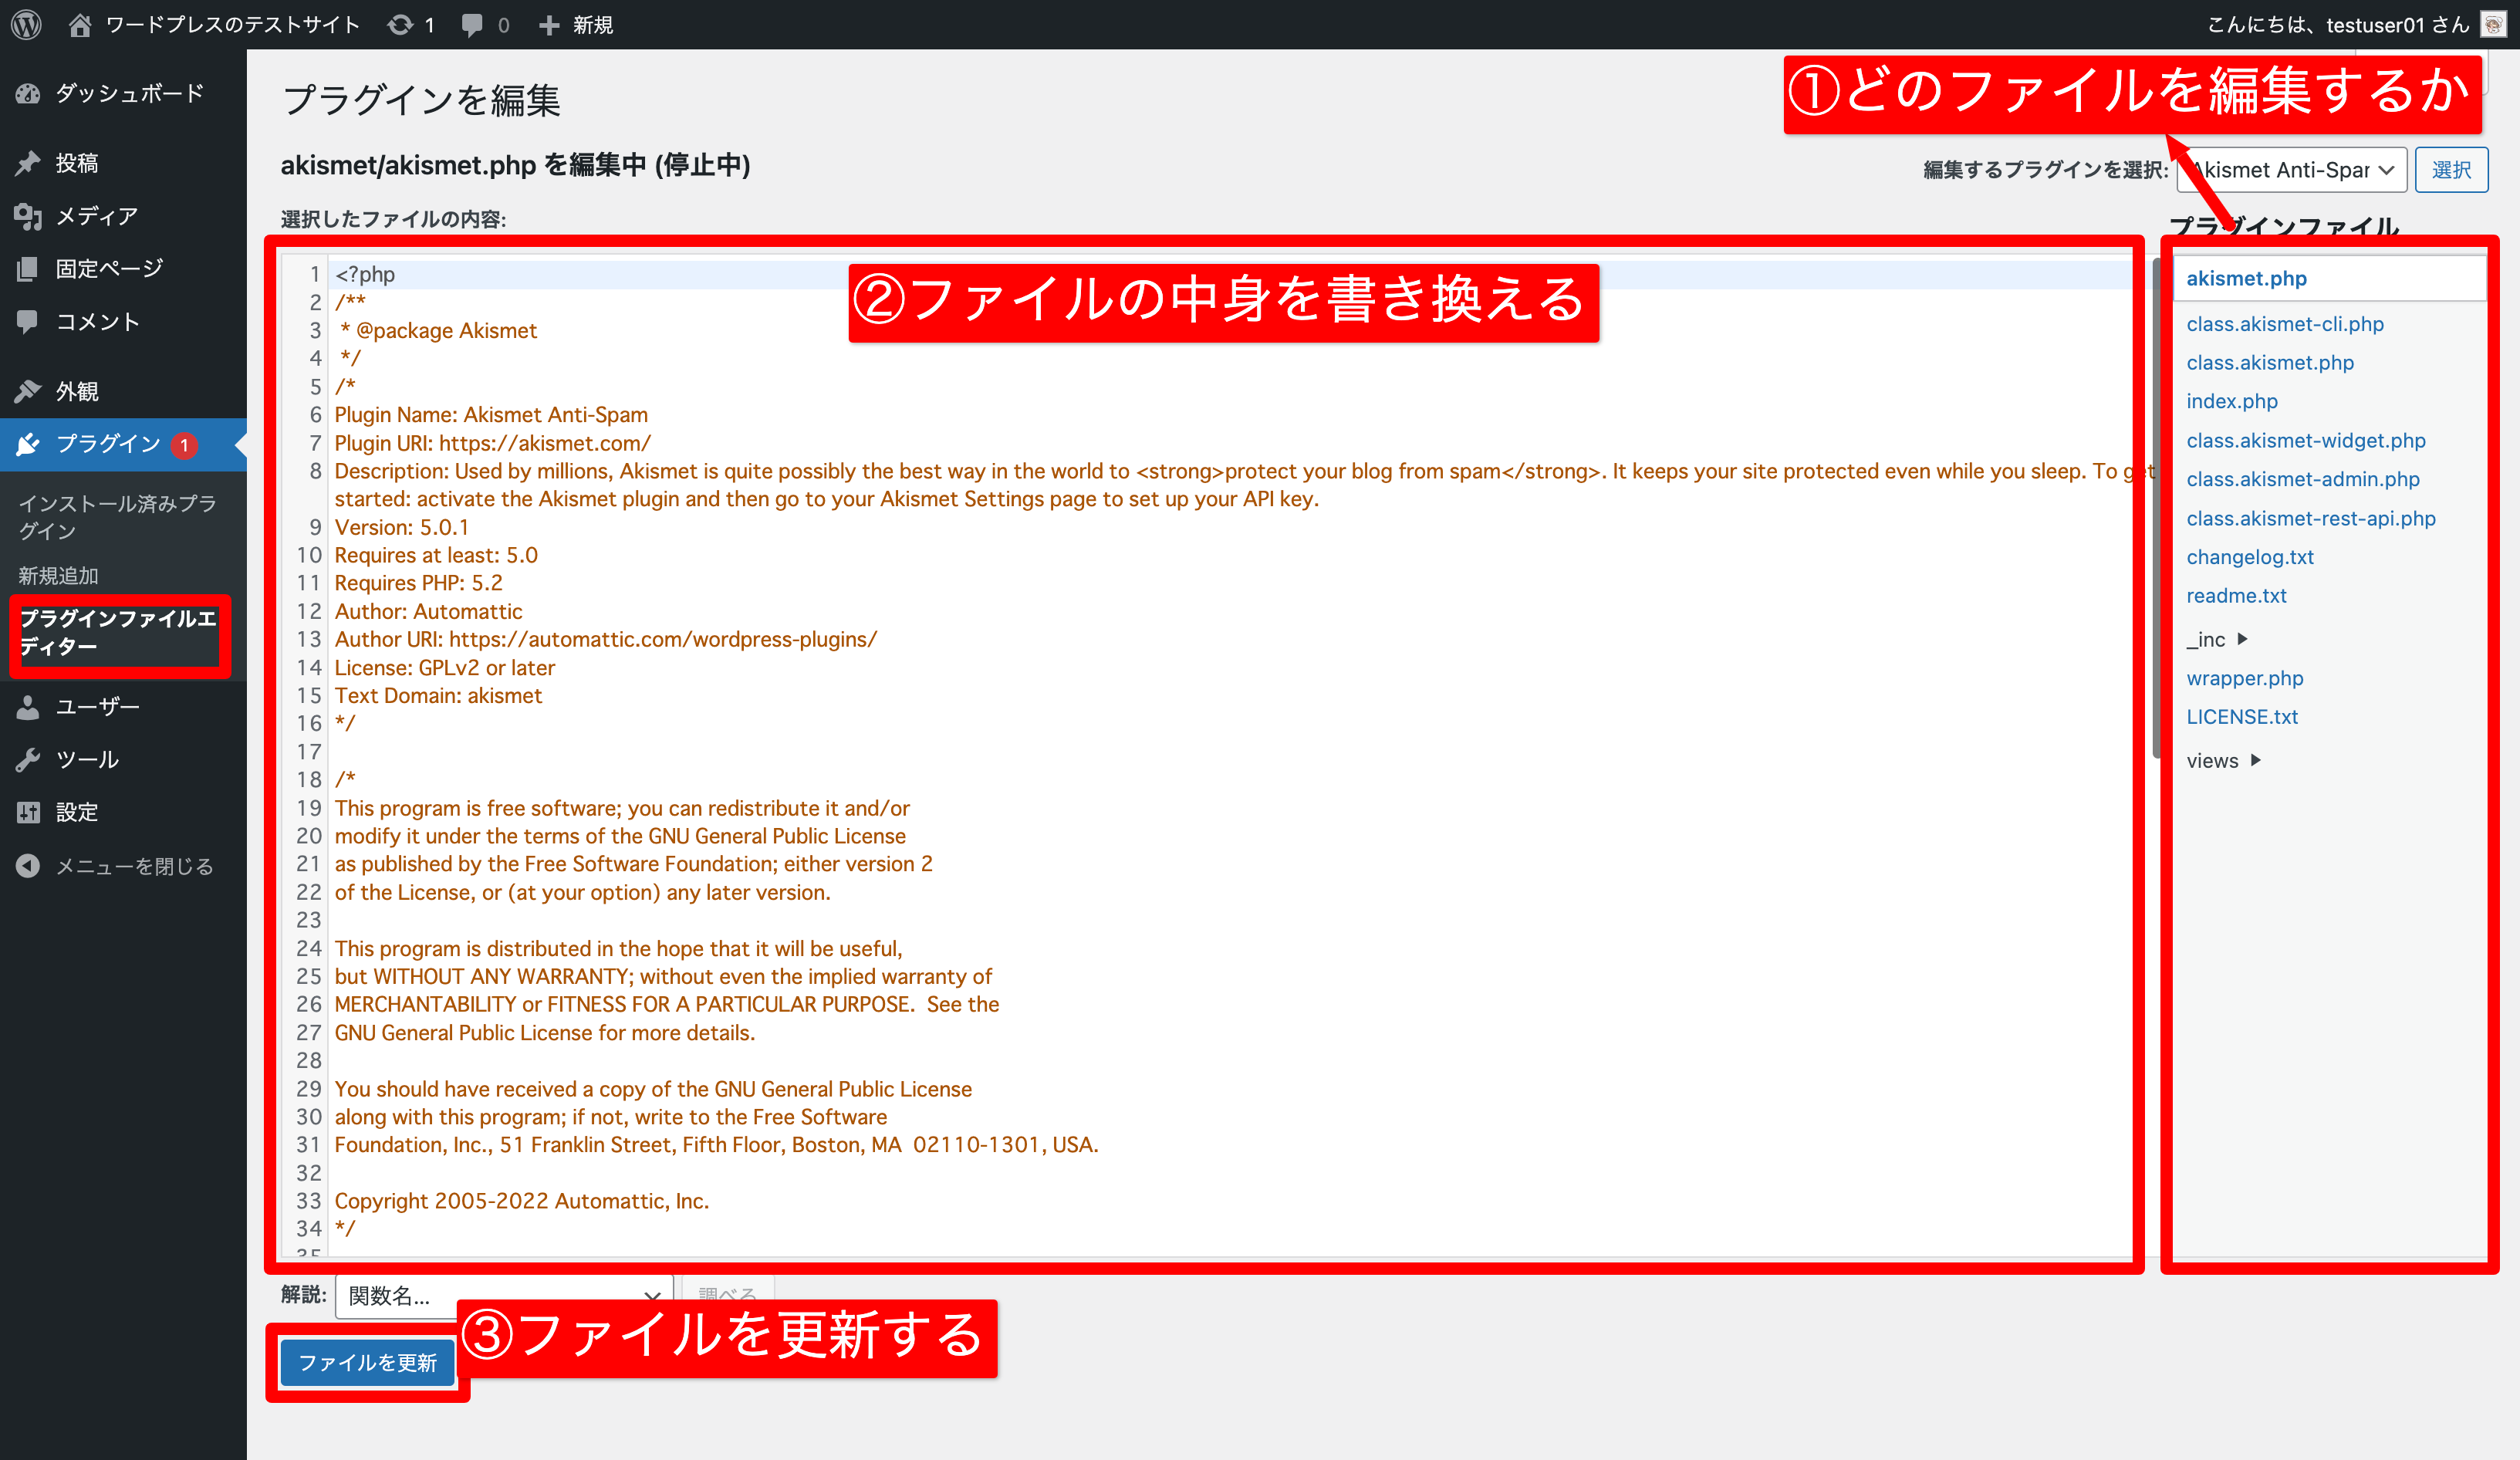Click the collapse menu arrow icon

[x=28, y=866]
